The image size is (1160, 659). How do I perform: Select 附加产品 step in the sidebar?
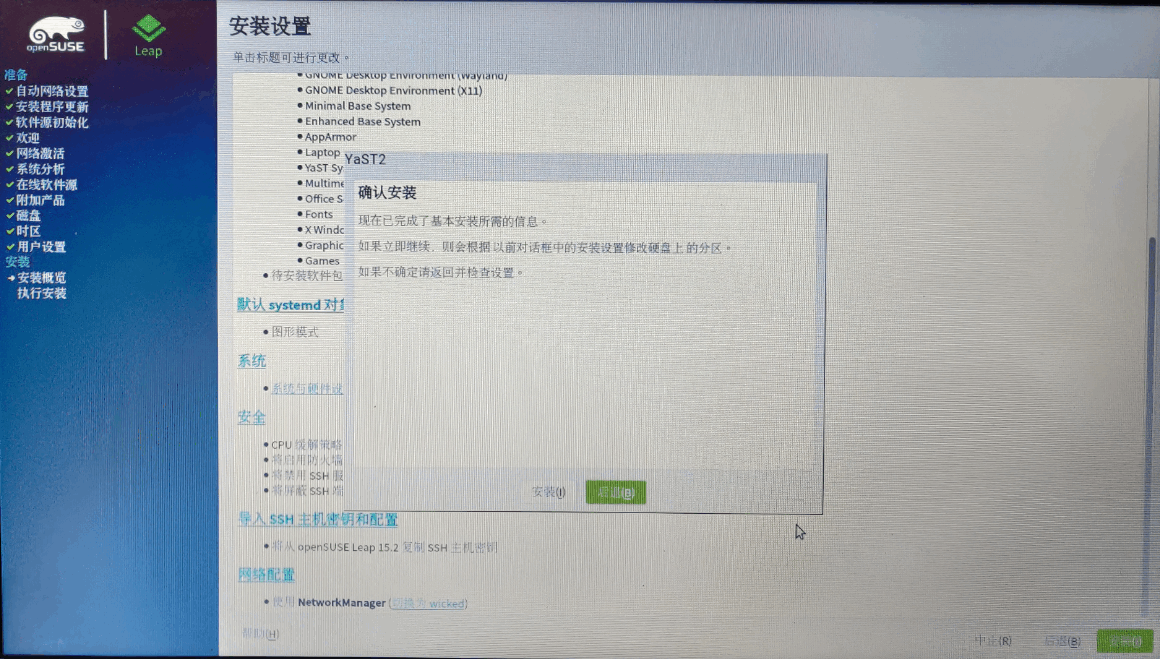(40, 200)
